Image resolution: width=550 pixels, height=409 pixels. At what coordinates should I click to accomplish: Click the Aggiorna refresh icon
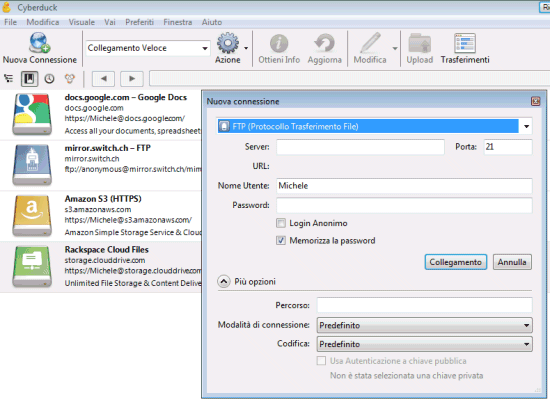[324, 43]
